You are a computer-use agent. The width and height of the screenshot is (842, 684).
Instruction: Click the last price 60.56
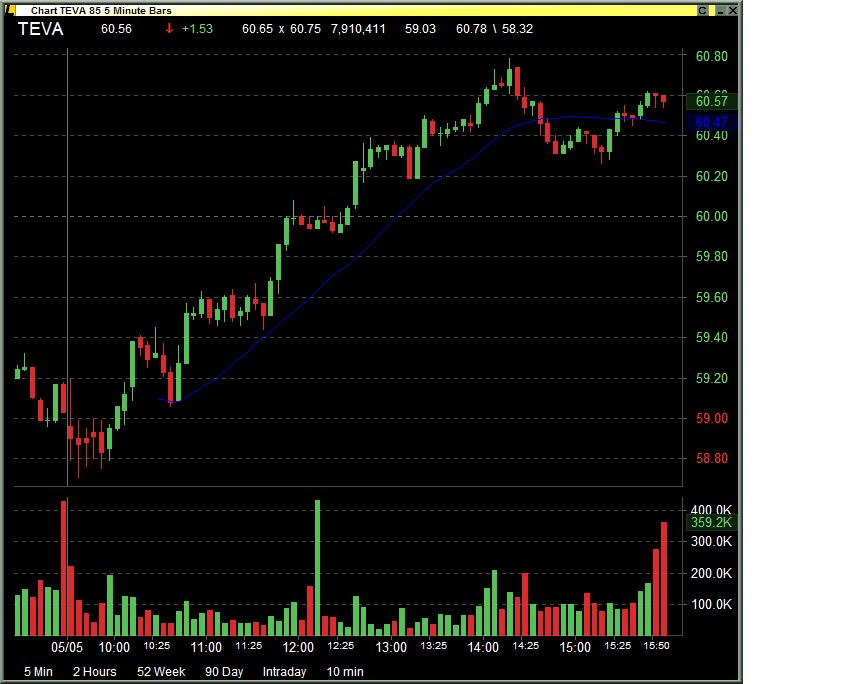click(116, 29)
